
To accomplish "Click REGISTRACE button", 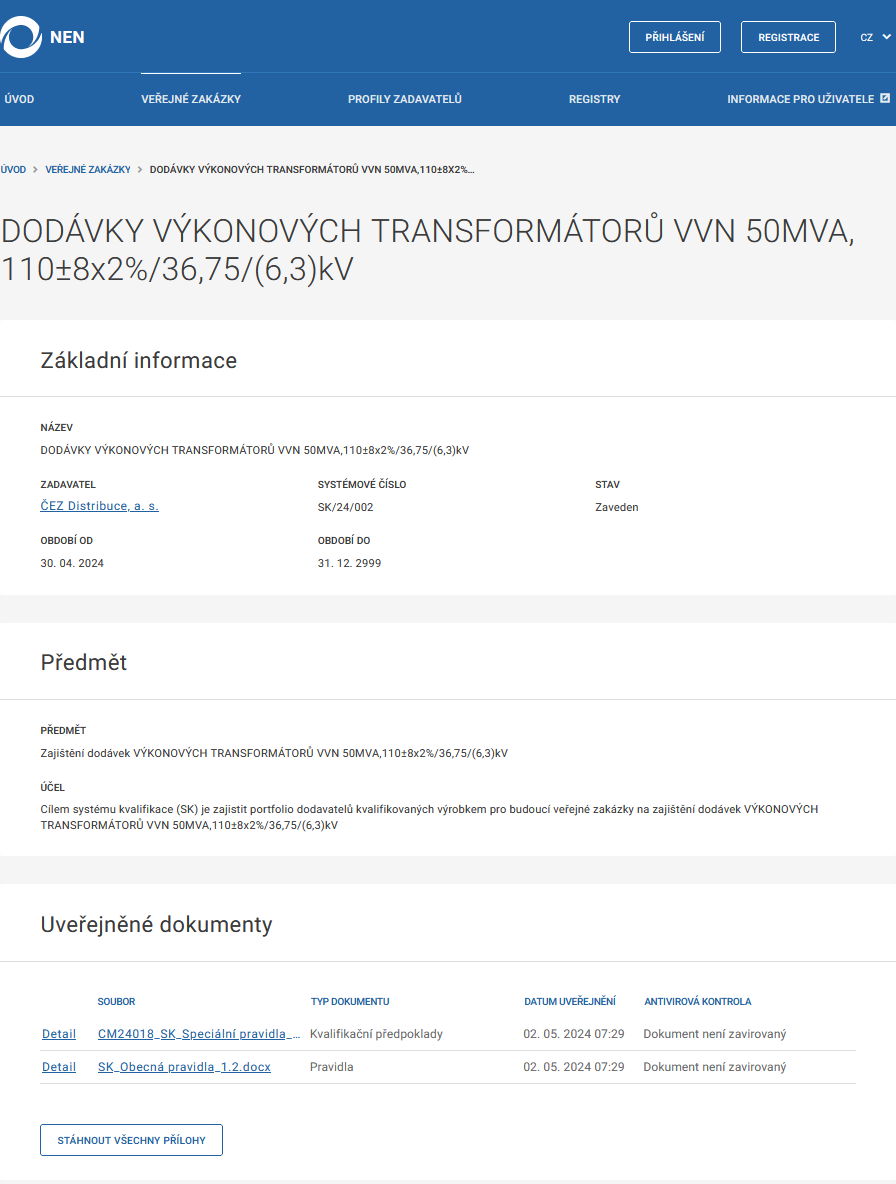I will click(787, 36).
